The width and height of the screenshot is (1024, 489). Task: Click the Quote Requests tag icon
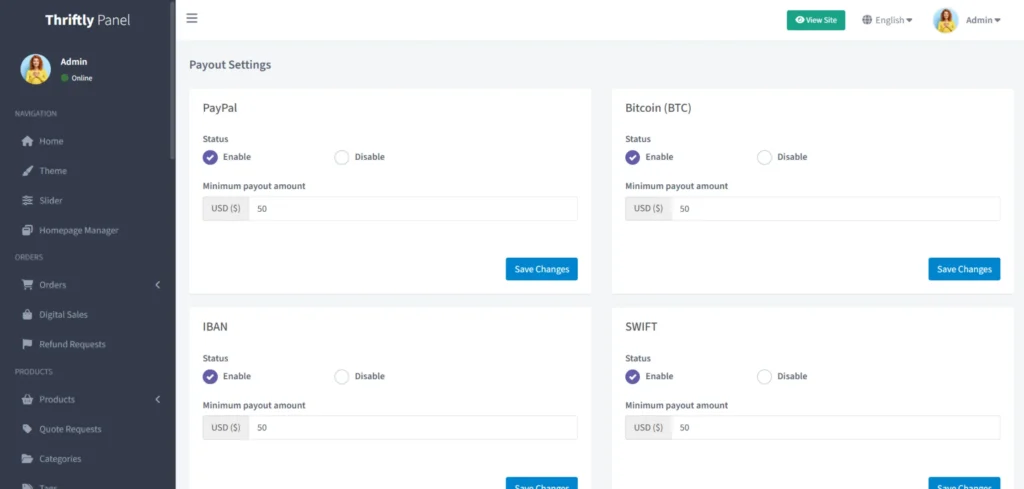coord(28,429)
